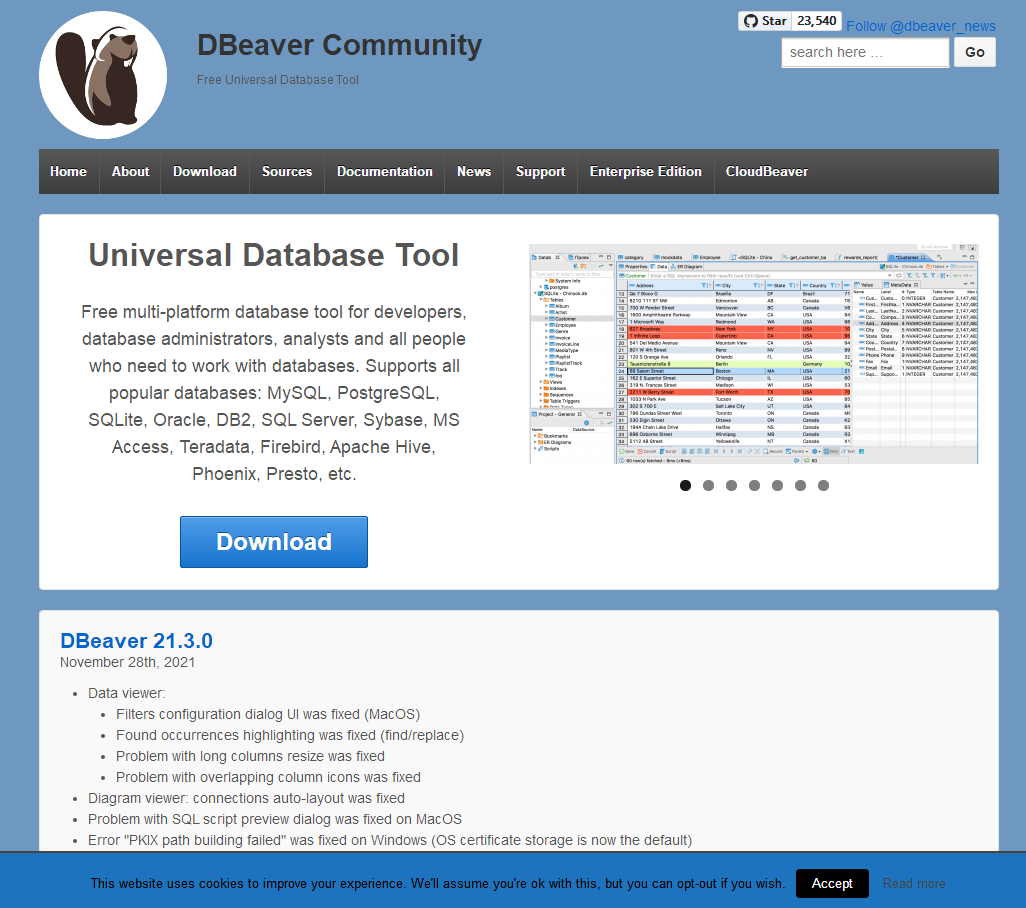Click 'Problem with SQL script preview dialog' line

point(275,819)
